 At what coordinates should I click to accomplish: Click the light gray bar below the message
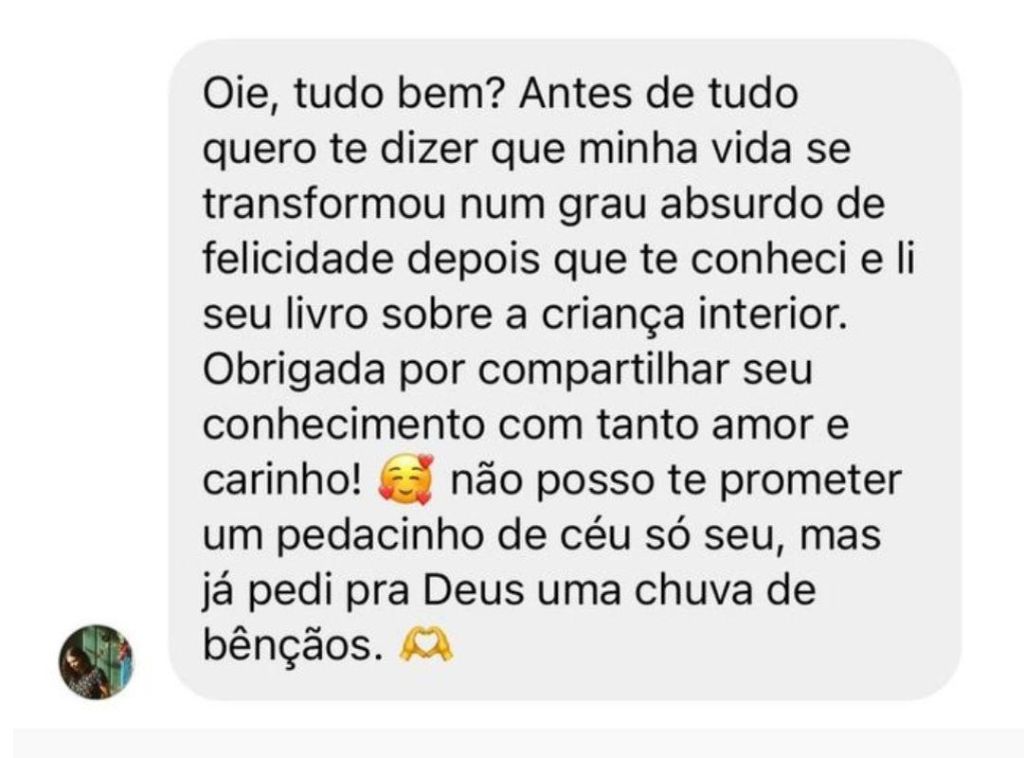[519, 744]
